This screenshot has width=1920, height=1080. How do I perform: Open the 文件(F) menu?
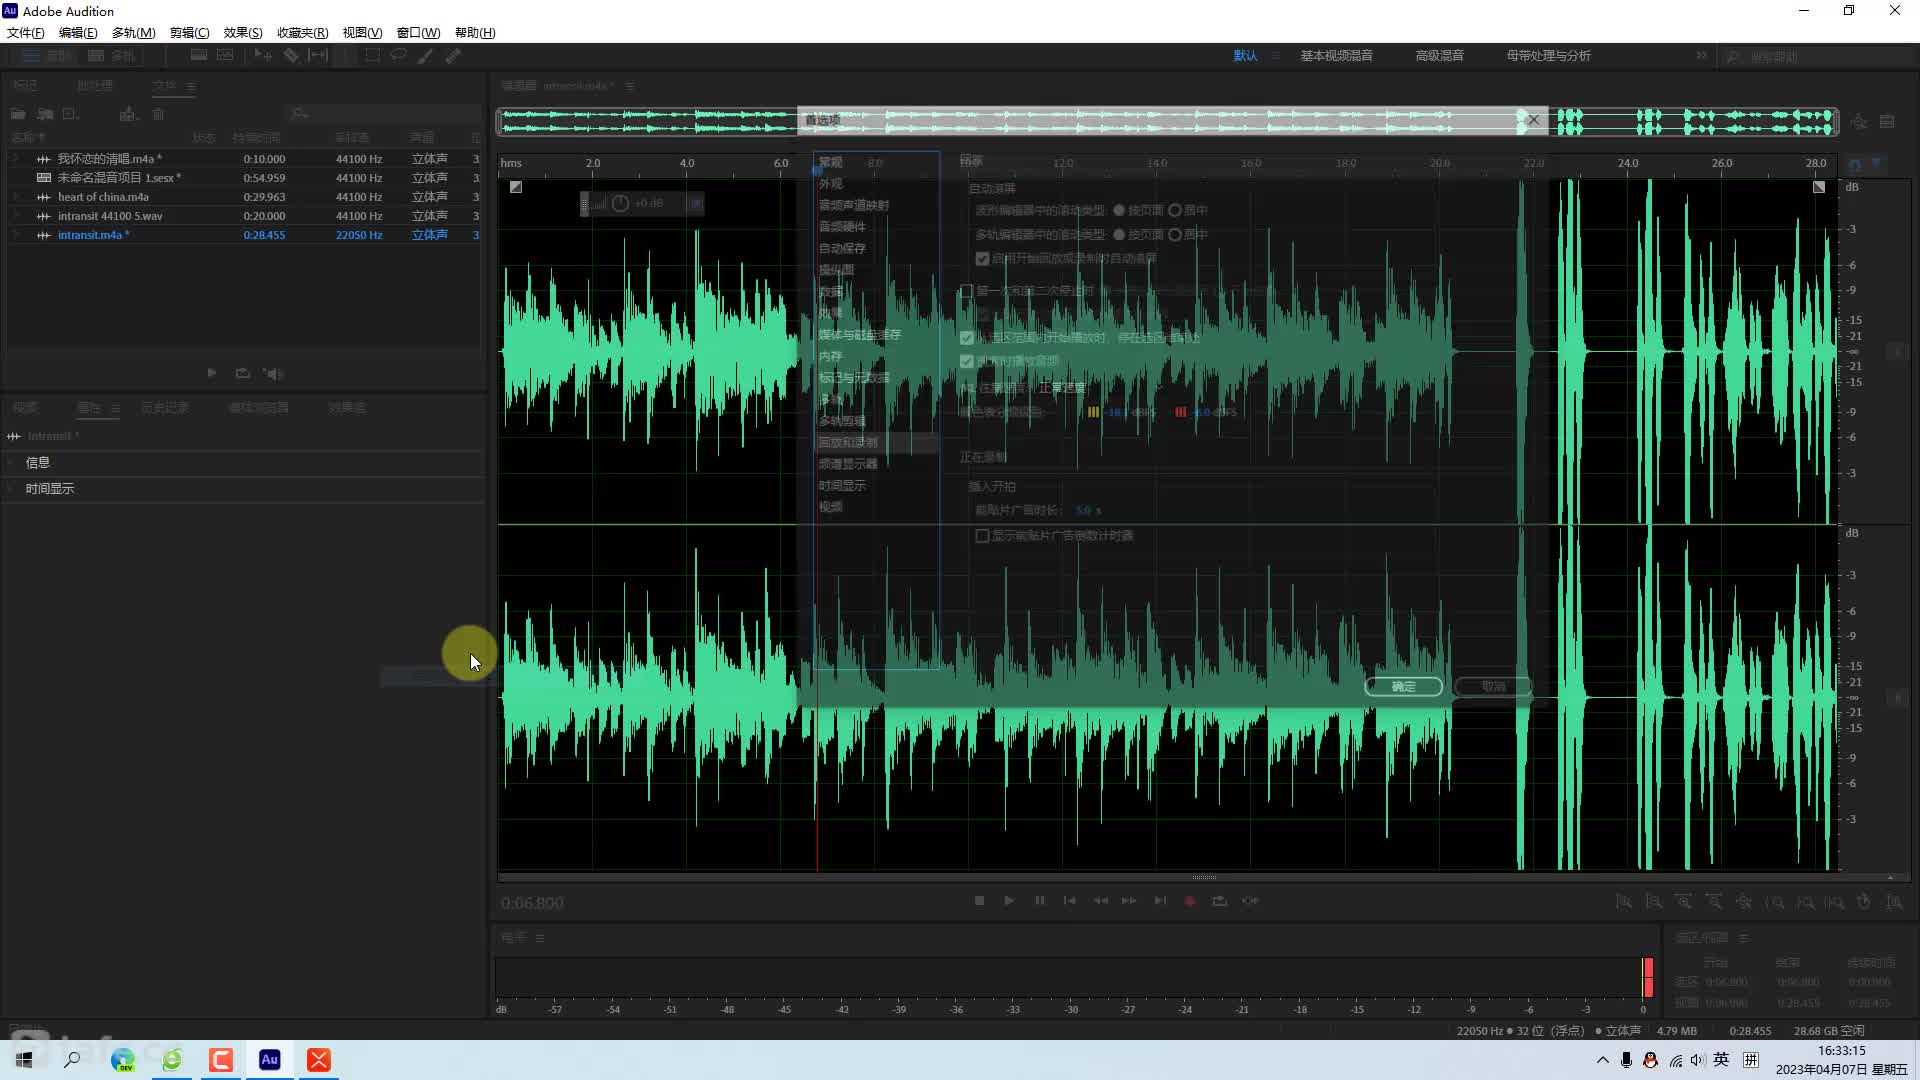coord(26,32)
